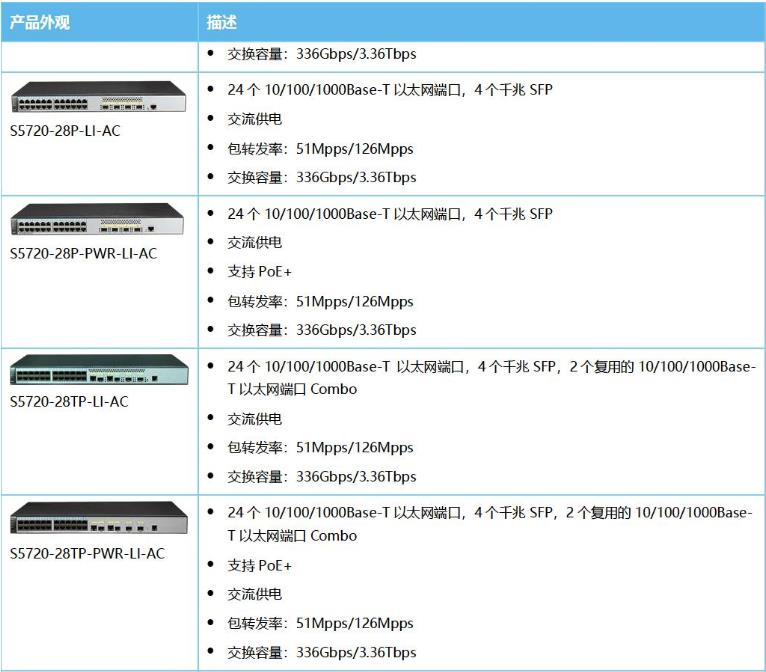Click the Combo port description for S5720-28TP-LI-AC

491,378
